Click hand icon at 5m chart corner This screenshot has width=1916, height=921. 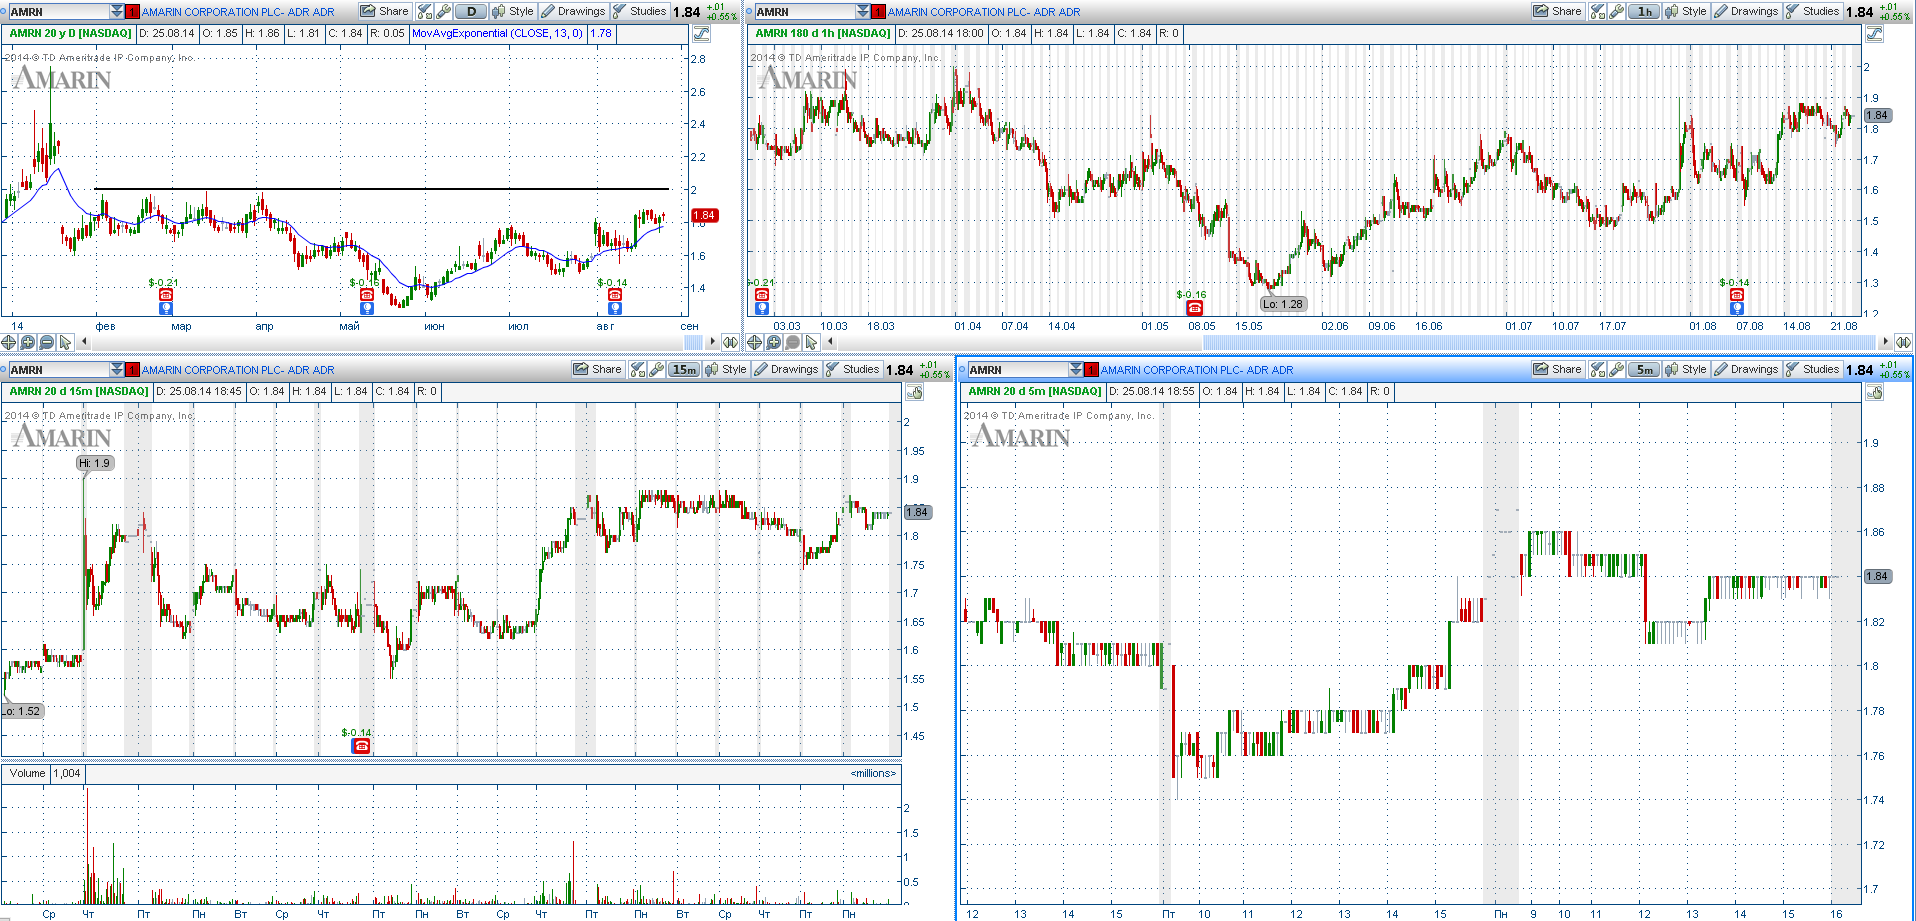coord(1875,392)
